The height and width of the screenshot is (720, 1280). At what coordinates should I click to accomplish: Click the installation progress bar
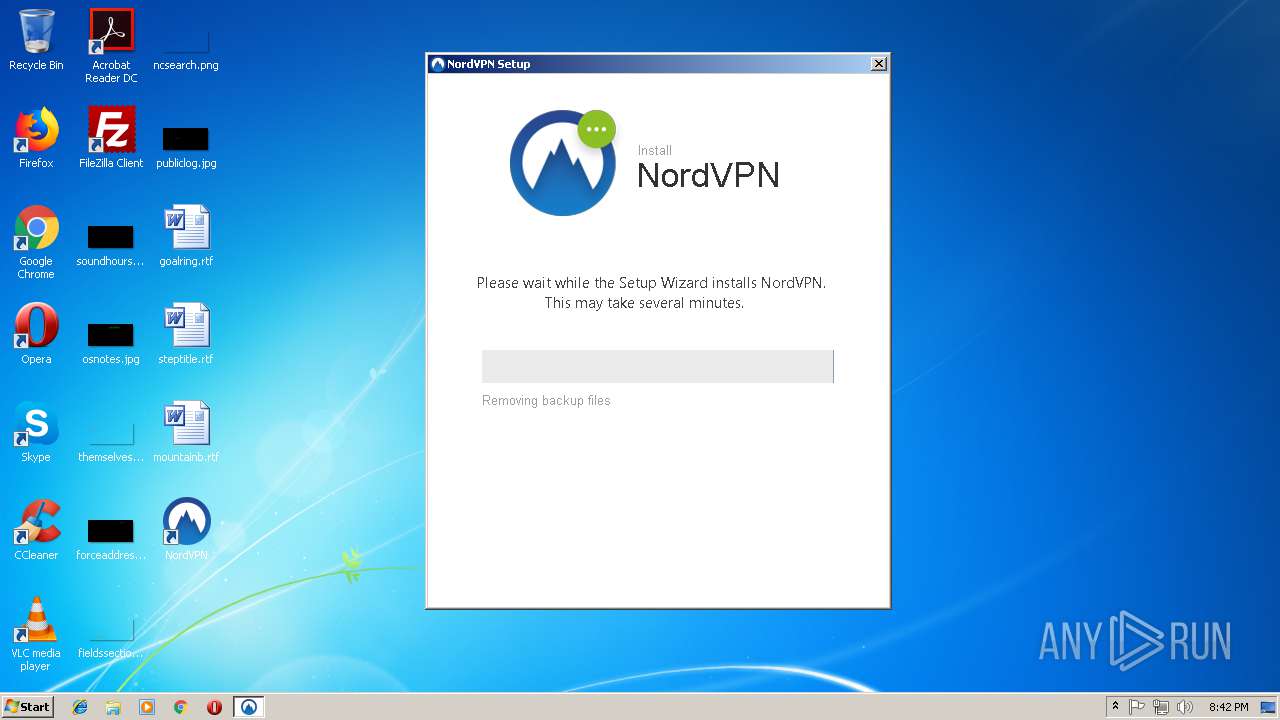point(657,366)
